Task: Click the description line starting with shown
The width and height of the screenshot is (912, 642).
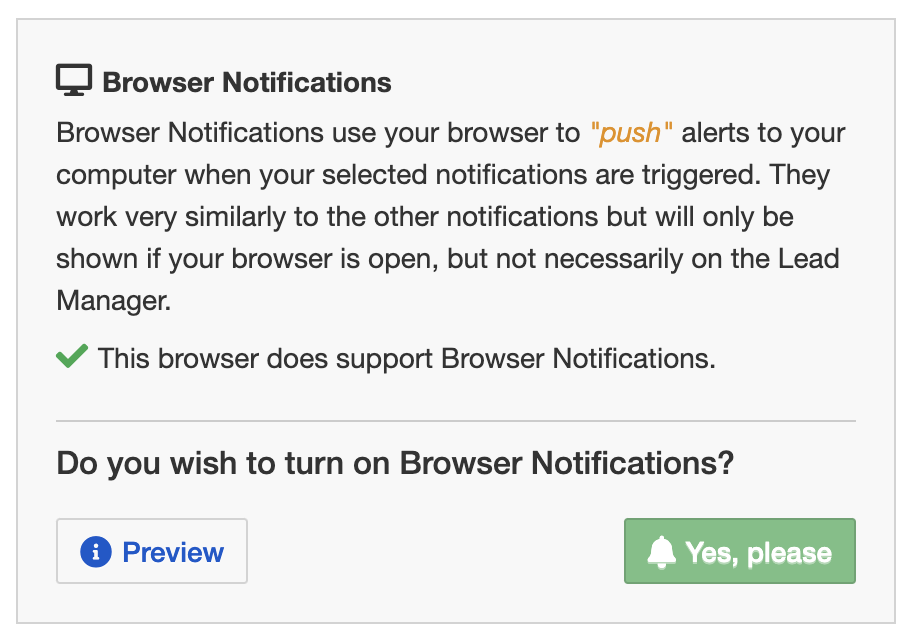Action: coord(448,259)
